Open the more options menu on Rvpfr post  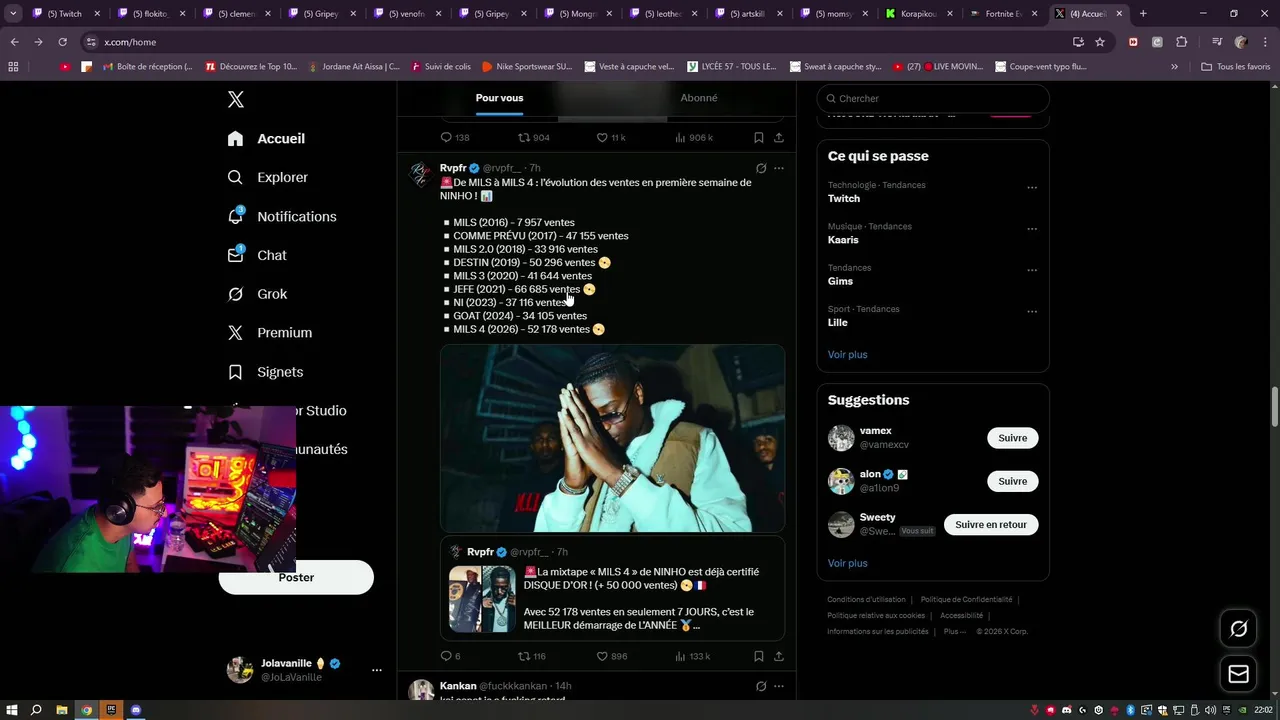pyautogui.click(x=779, y=168)
